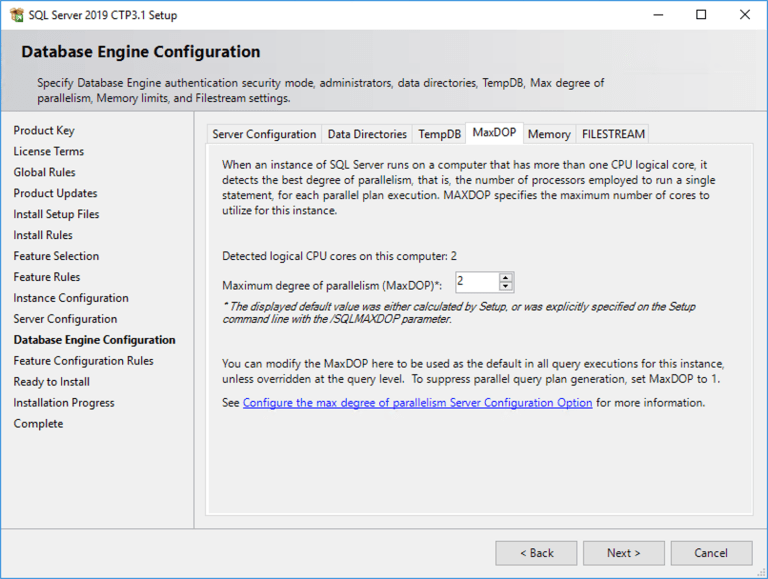Maximize the setup window
The height and width of the screenshot is (579, 768).
(701, 15)
